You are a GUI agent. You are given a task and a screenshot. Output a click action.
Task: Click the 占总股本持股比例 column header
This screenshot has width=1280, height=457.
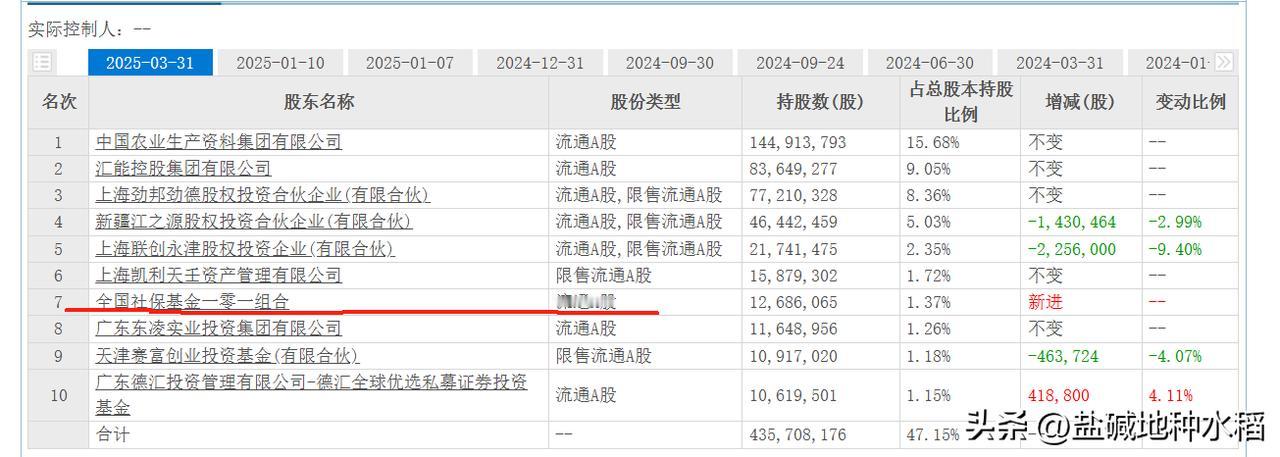coord(961,101)
